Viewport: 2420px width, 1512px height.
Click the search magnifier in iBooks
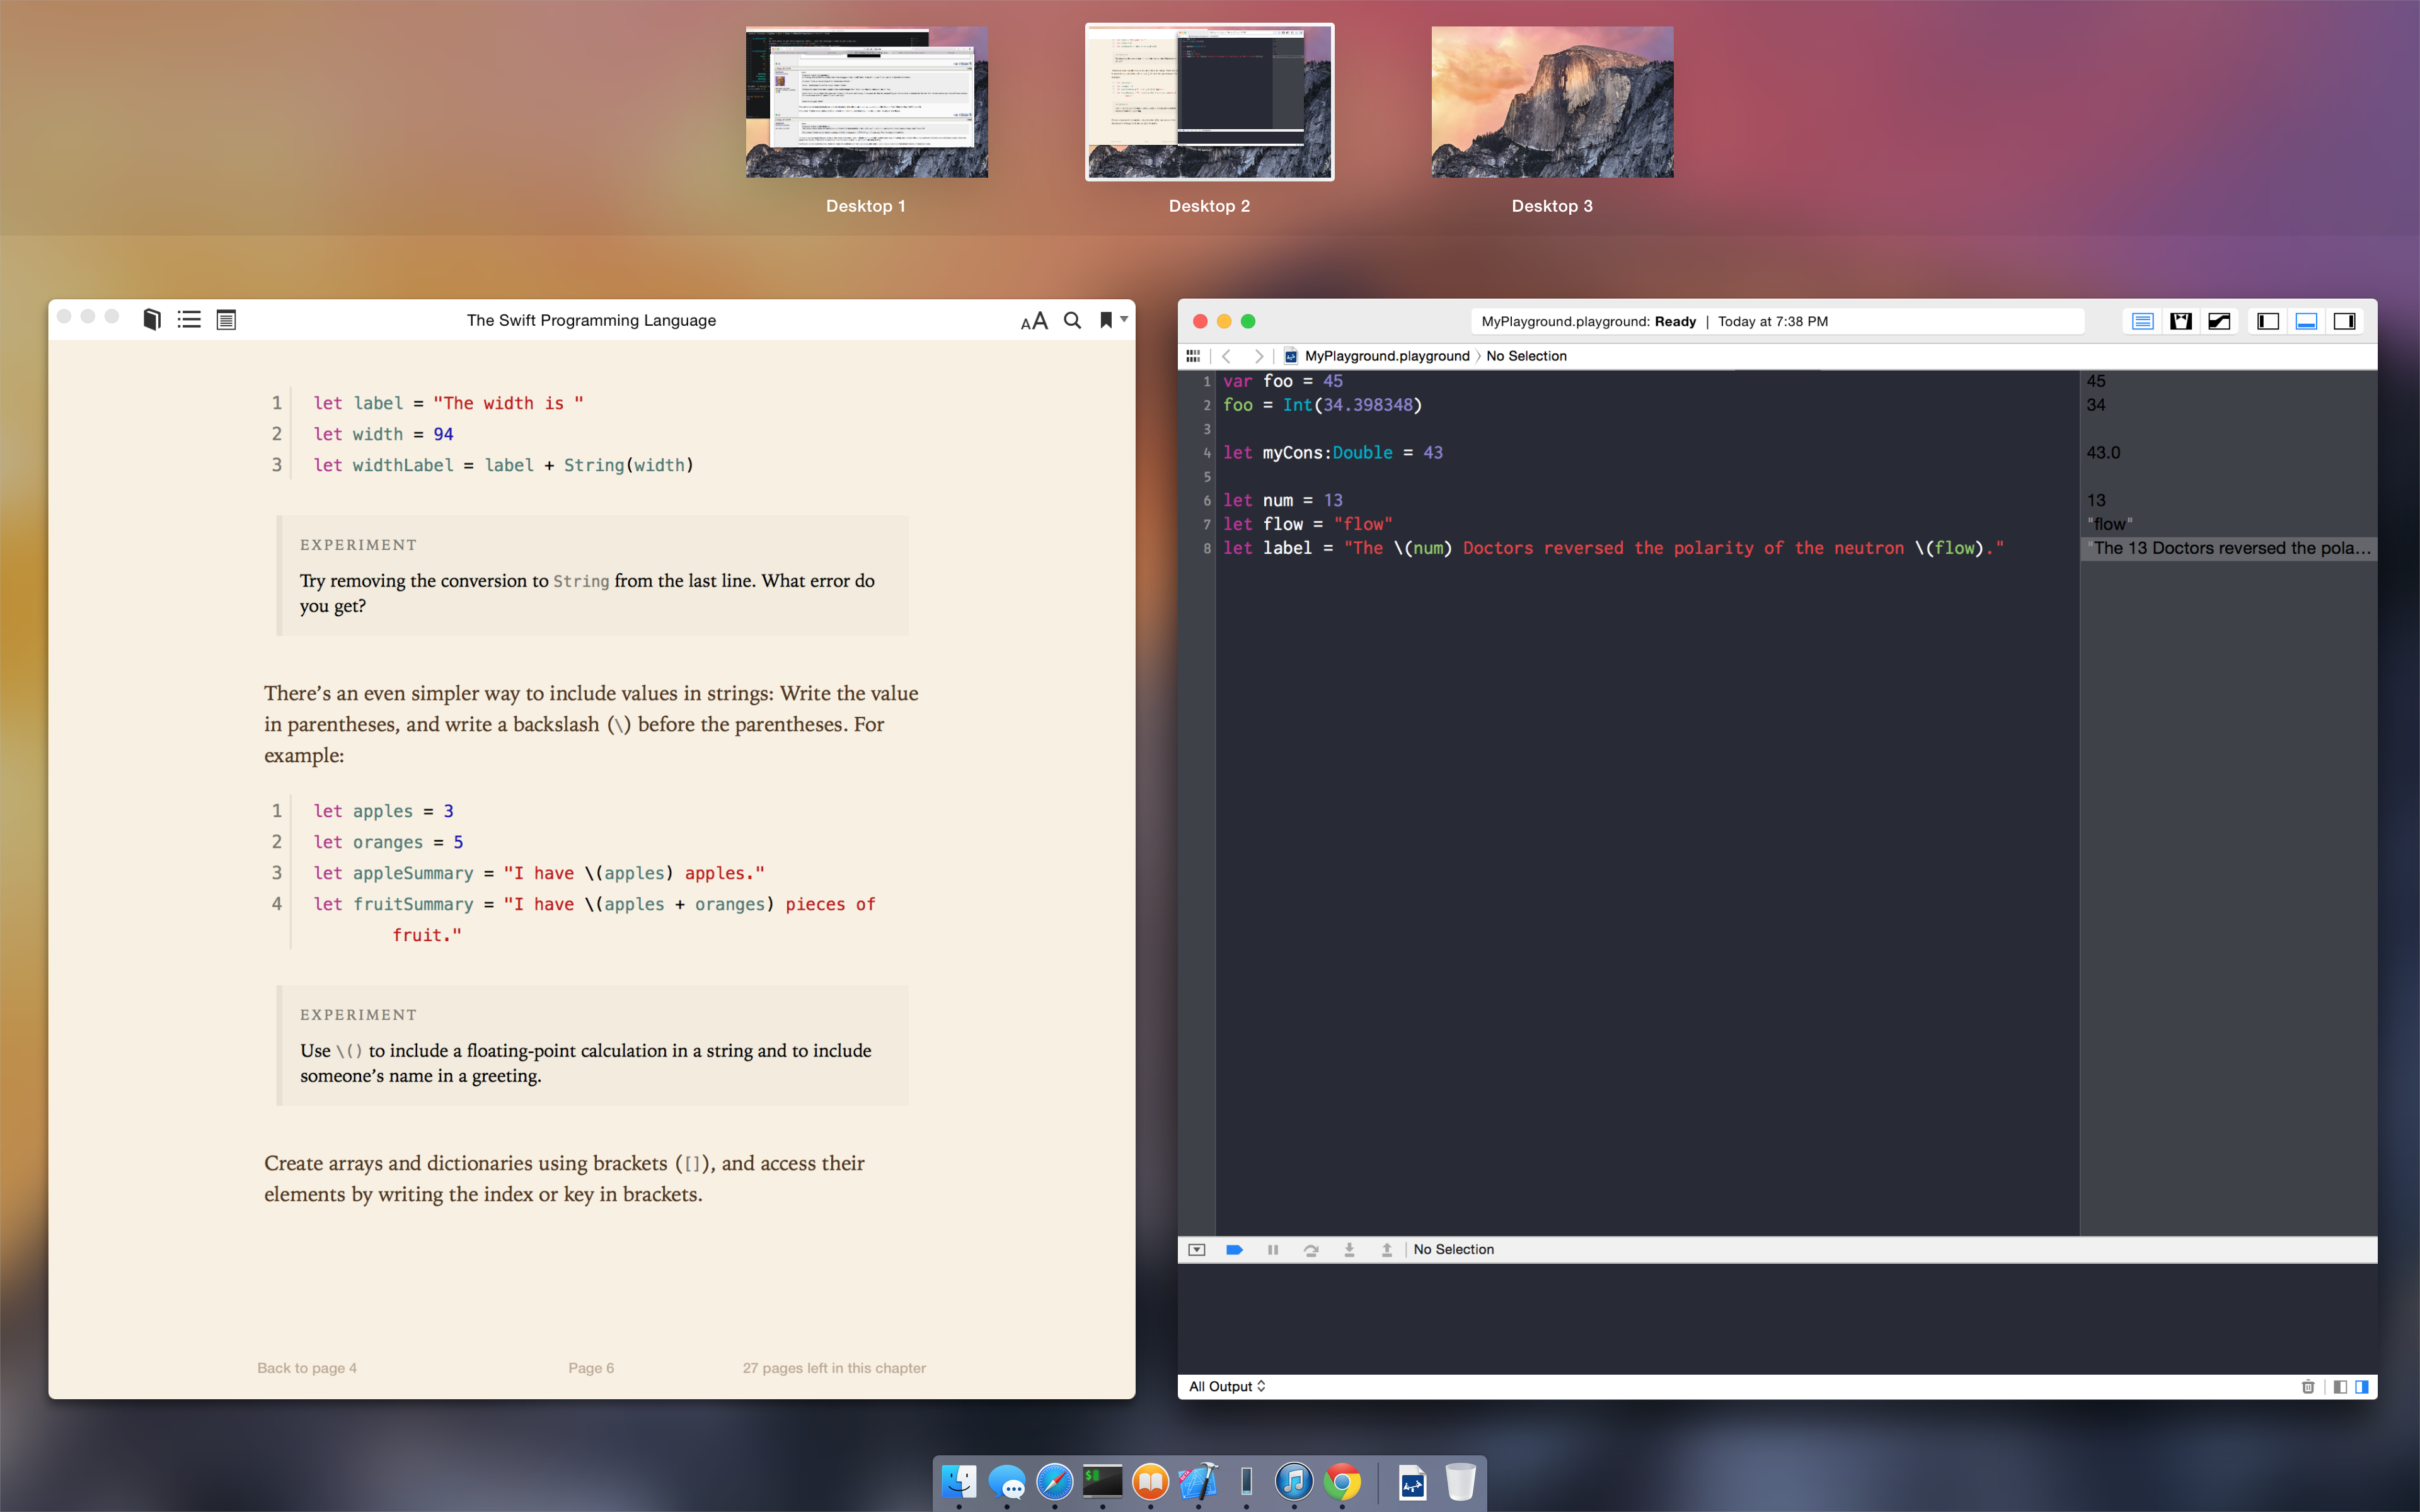pos(1072,320)
